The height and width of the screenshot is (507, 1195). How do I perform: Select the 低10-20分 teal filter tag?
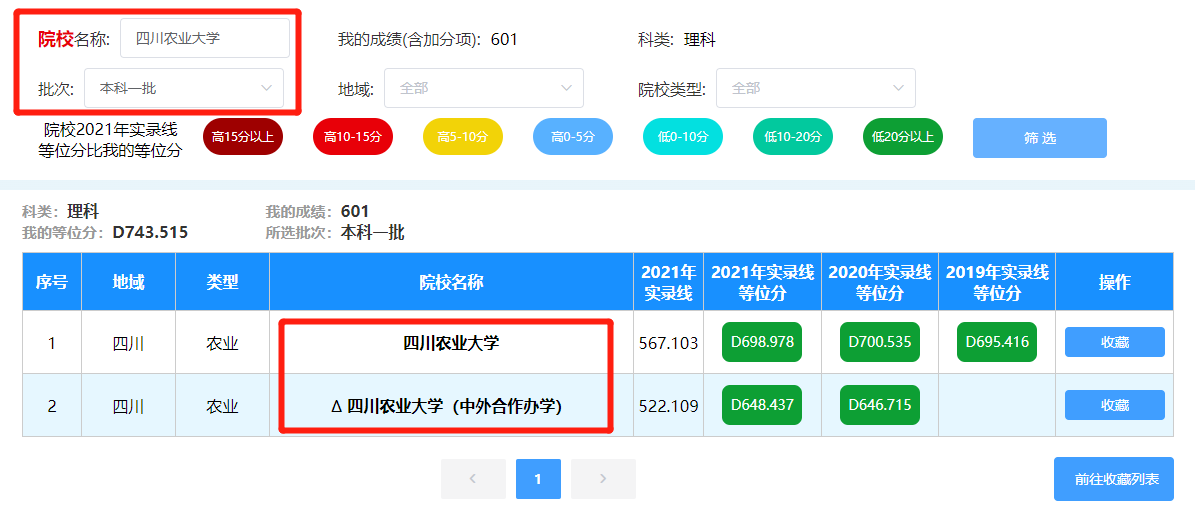(793, 137)
